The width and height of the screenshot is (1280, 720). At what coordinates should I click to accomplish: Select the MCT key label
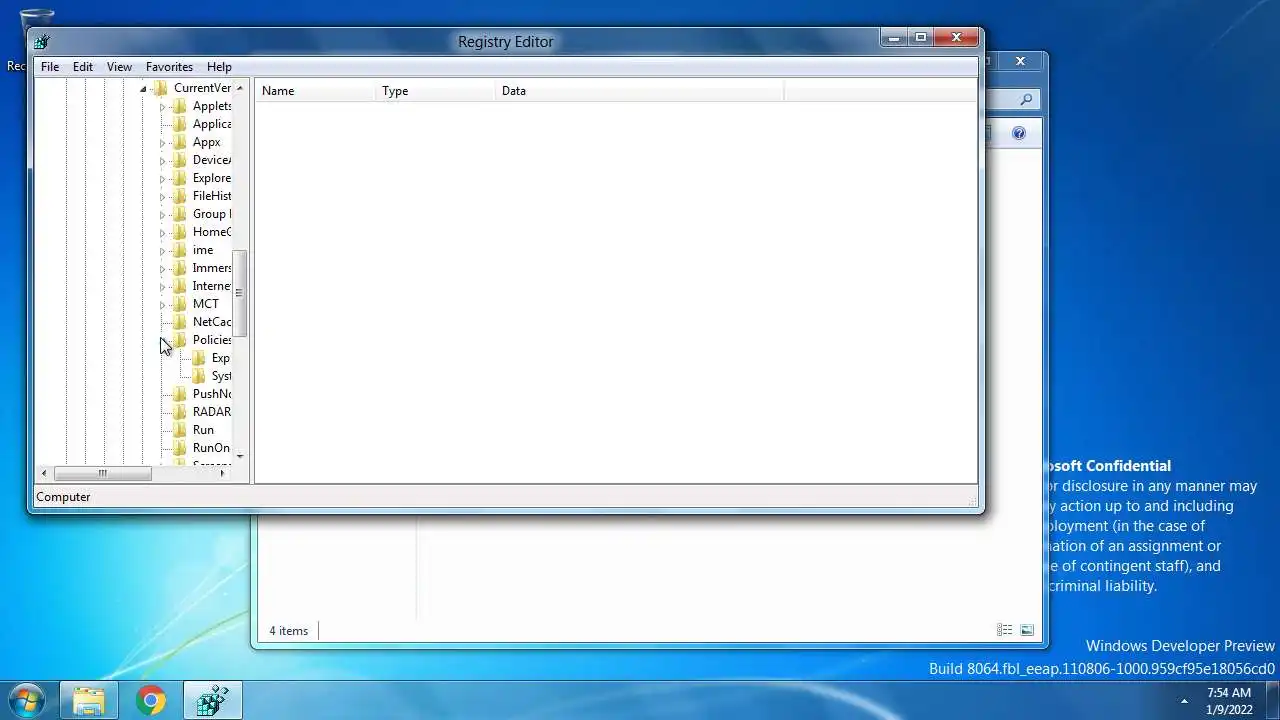pyautogui.click(x=206, y=304)
